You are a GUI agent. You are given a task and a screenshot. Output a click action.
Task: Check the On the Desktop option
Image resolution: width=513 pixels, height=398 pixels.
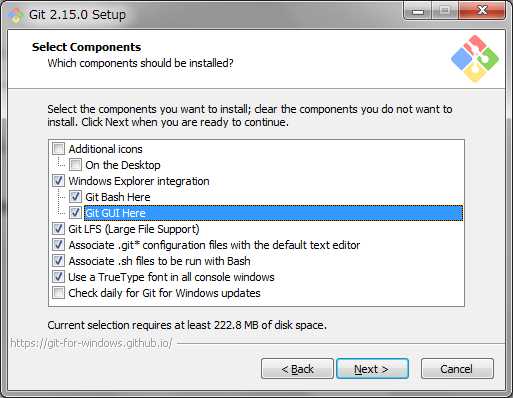point(75,165)
